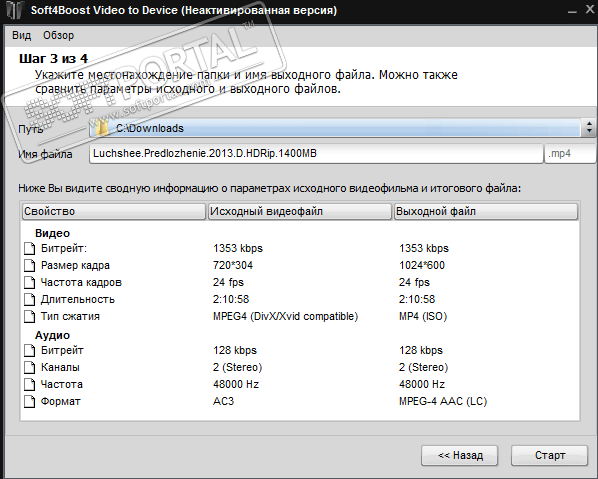Minimize the Soft4Boost window
Screen dimensions: 598x479
pyautogui.click(x=572, y=11)
